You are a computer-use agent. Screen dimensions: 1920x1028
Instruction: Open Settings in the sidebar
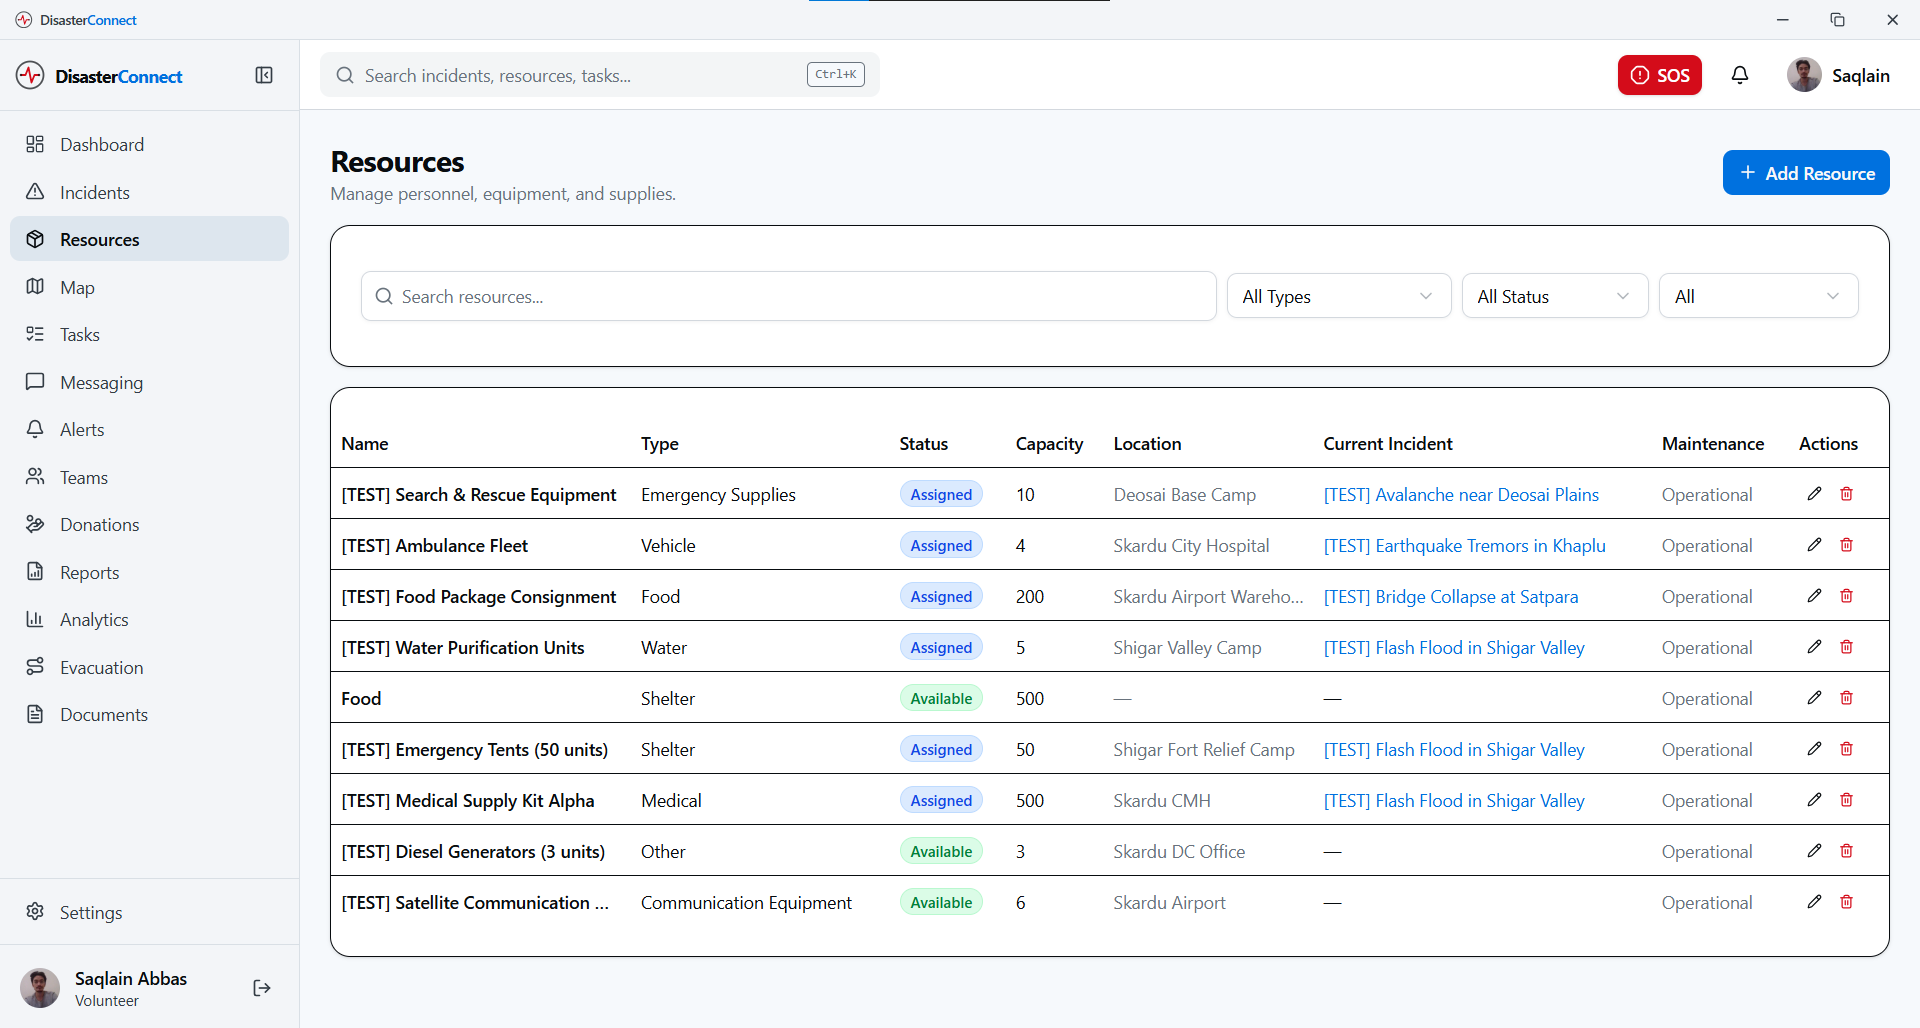click(91, 913)
